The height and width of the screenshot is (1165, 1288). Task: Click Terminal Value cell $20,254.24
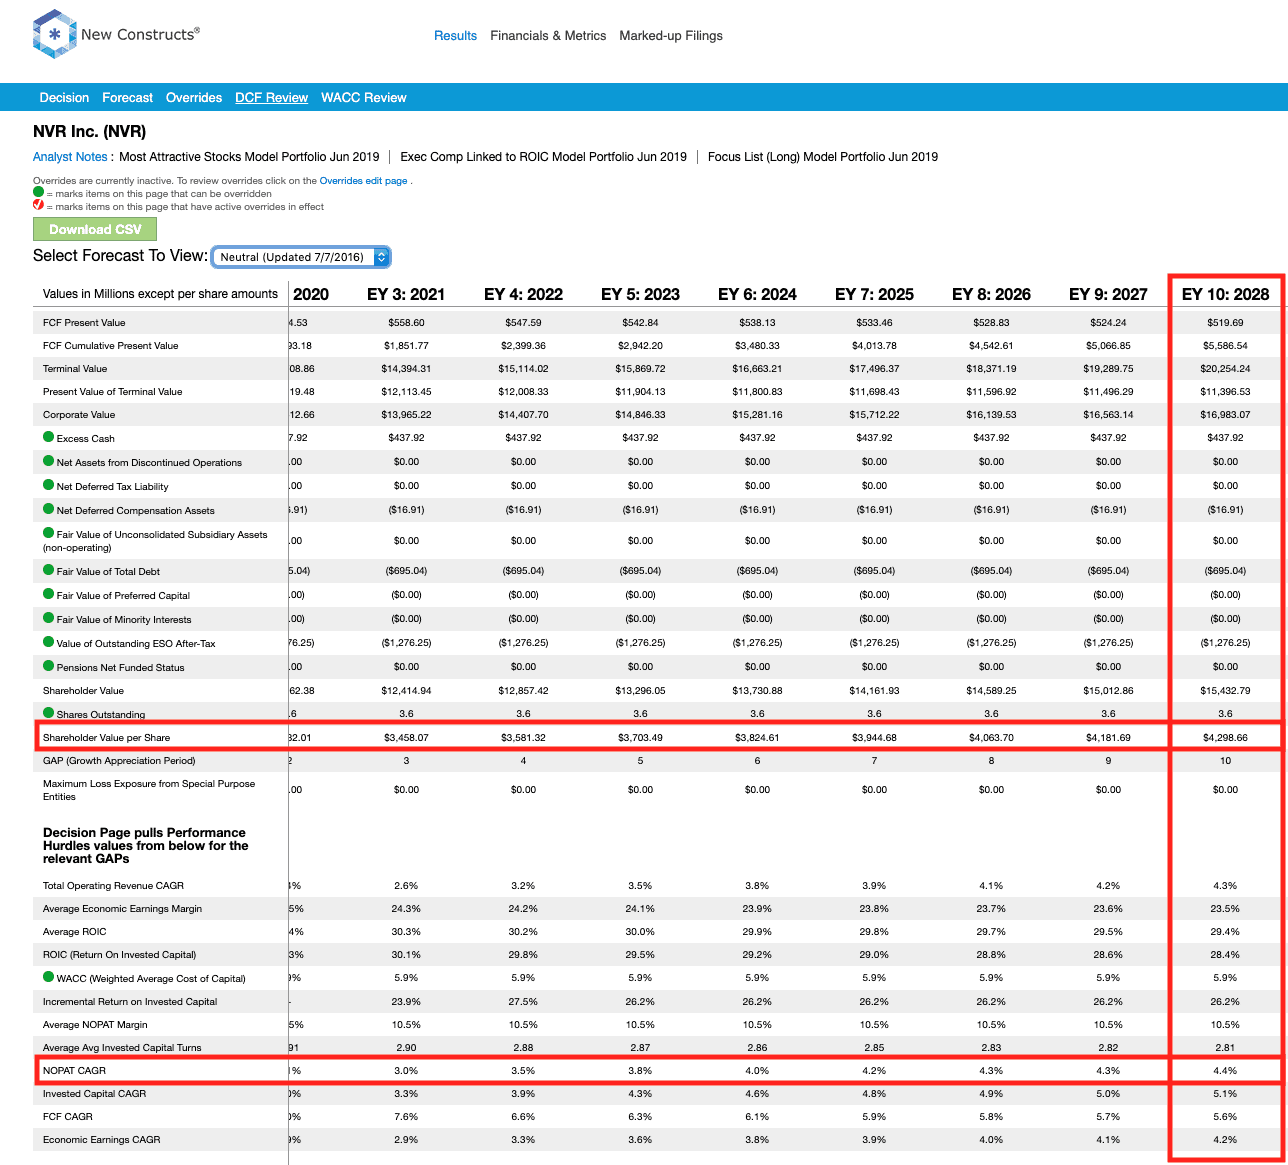click(x=1225, y=368)
